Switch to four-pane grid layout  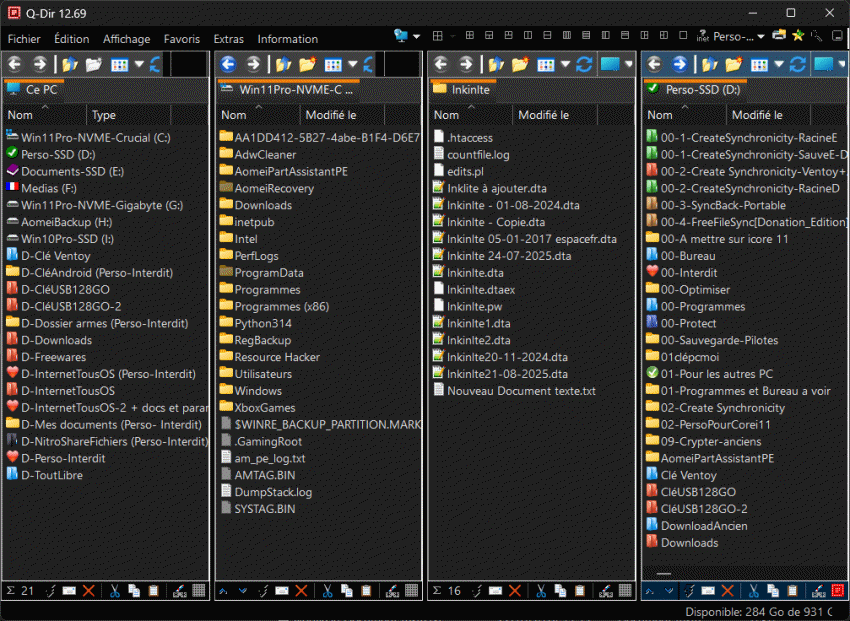(469, 36)
